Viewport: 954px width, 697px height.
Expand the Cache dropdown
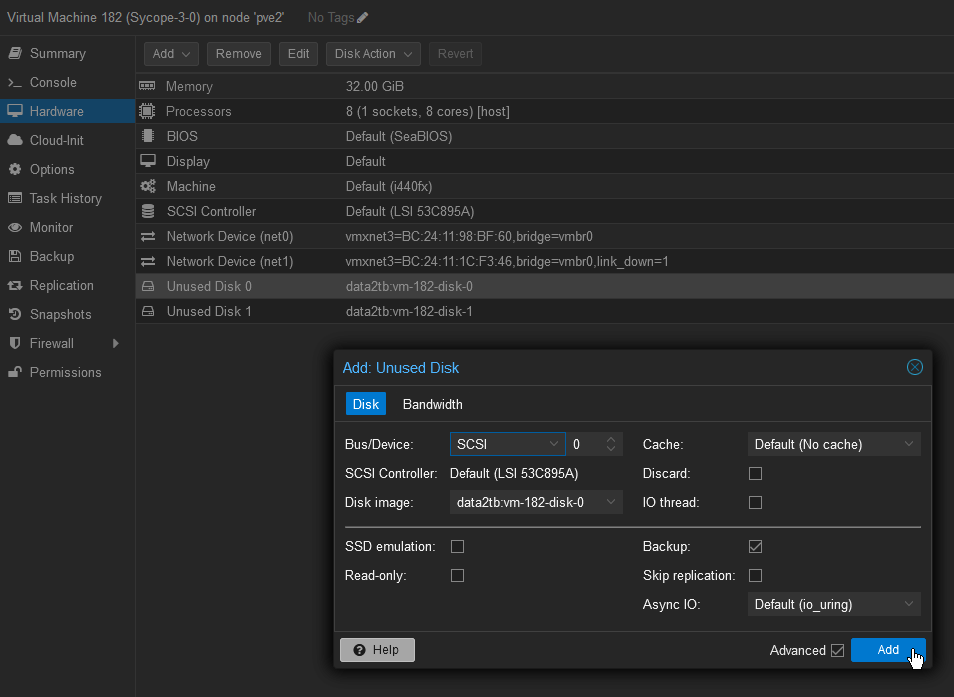click(833, 444)
